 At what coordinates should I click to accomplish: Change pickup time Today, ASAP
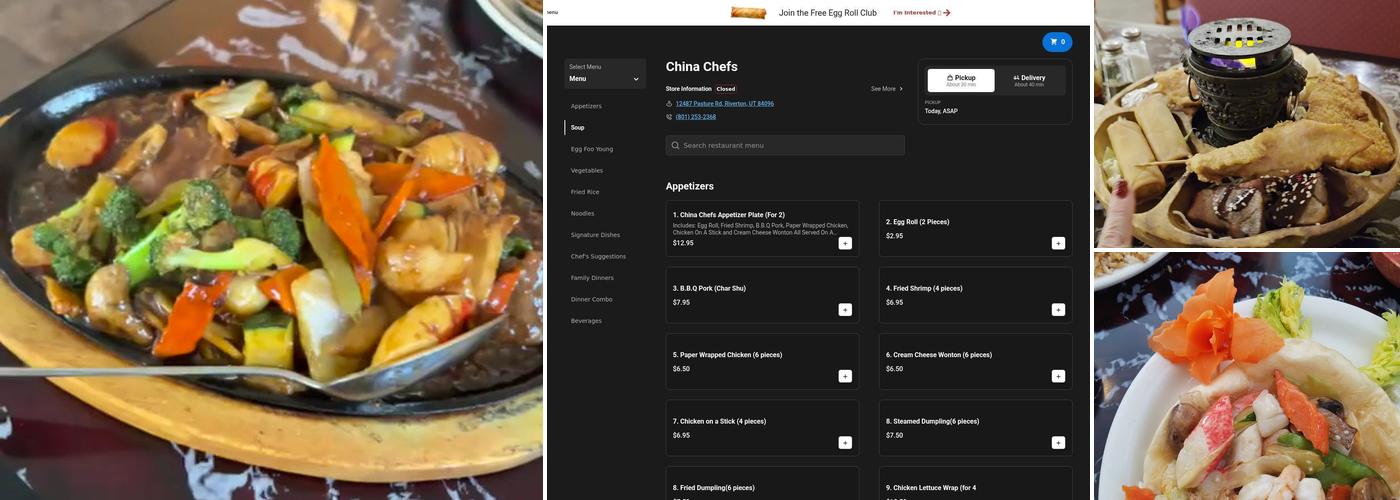[941, 111]
